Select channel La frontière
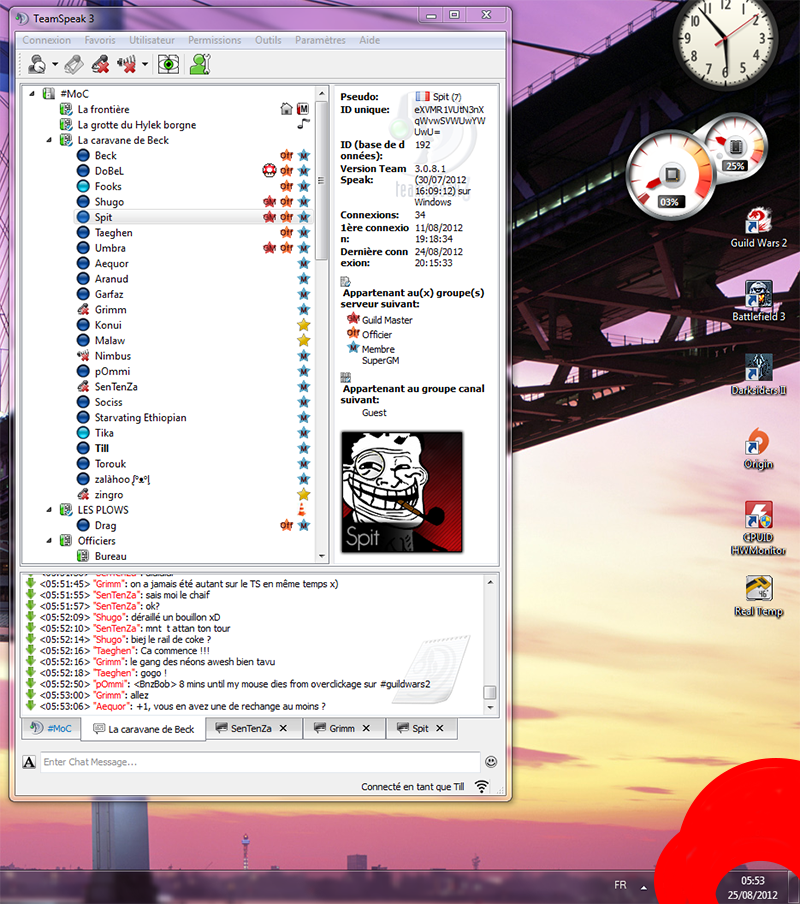Image resolution: width=800 pixels, height=904 pixels. [x=103, y=109]
